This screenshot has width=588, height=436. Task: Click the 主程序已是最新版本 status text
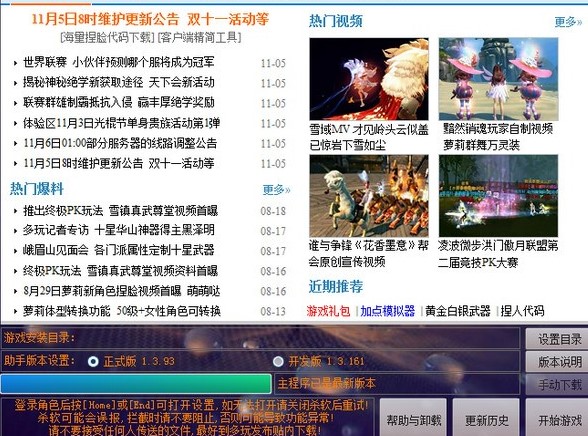(326, 383)
